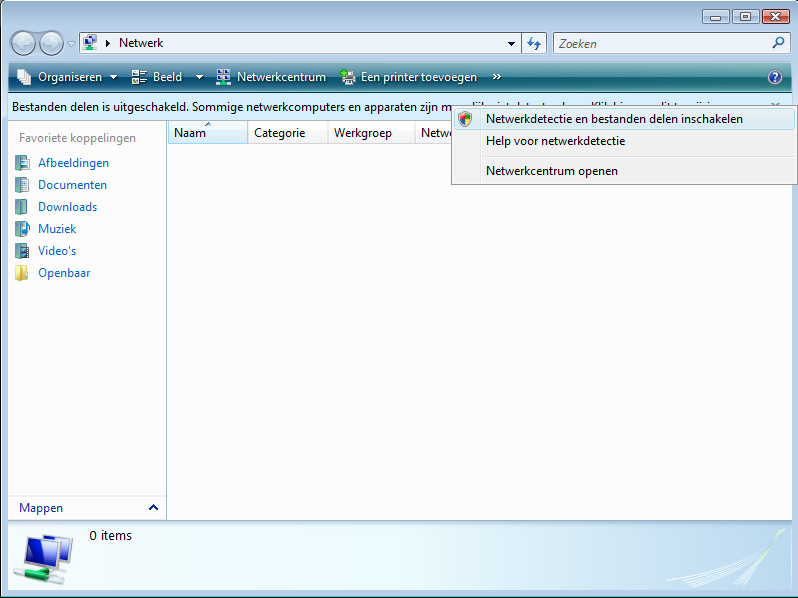The height and width of the screenshot is (598, 798).
Task: Click the information bar about Bestanden delen
Action: (229, 107)
